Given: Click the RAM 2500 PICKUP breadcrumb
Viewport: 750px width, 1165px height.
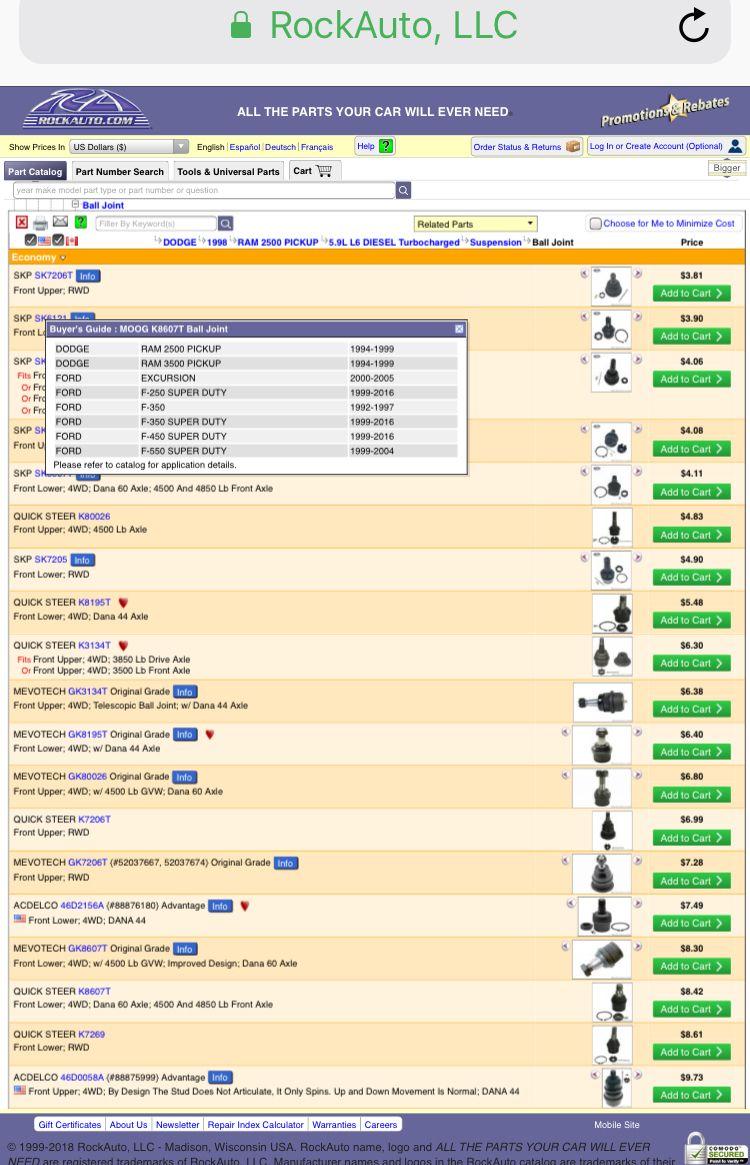Looking at the screenshot, I should [x=278, y=242].
